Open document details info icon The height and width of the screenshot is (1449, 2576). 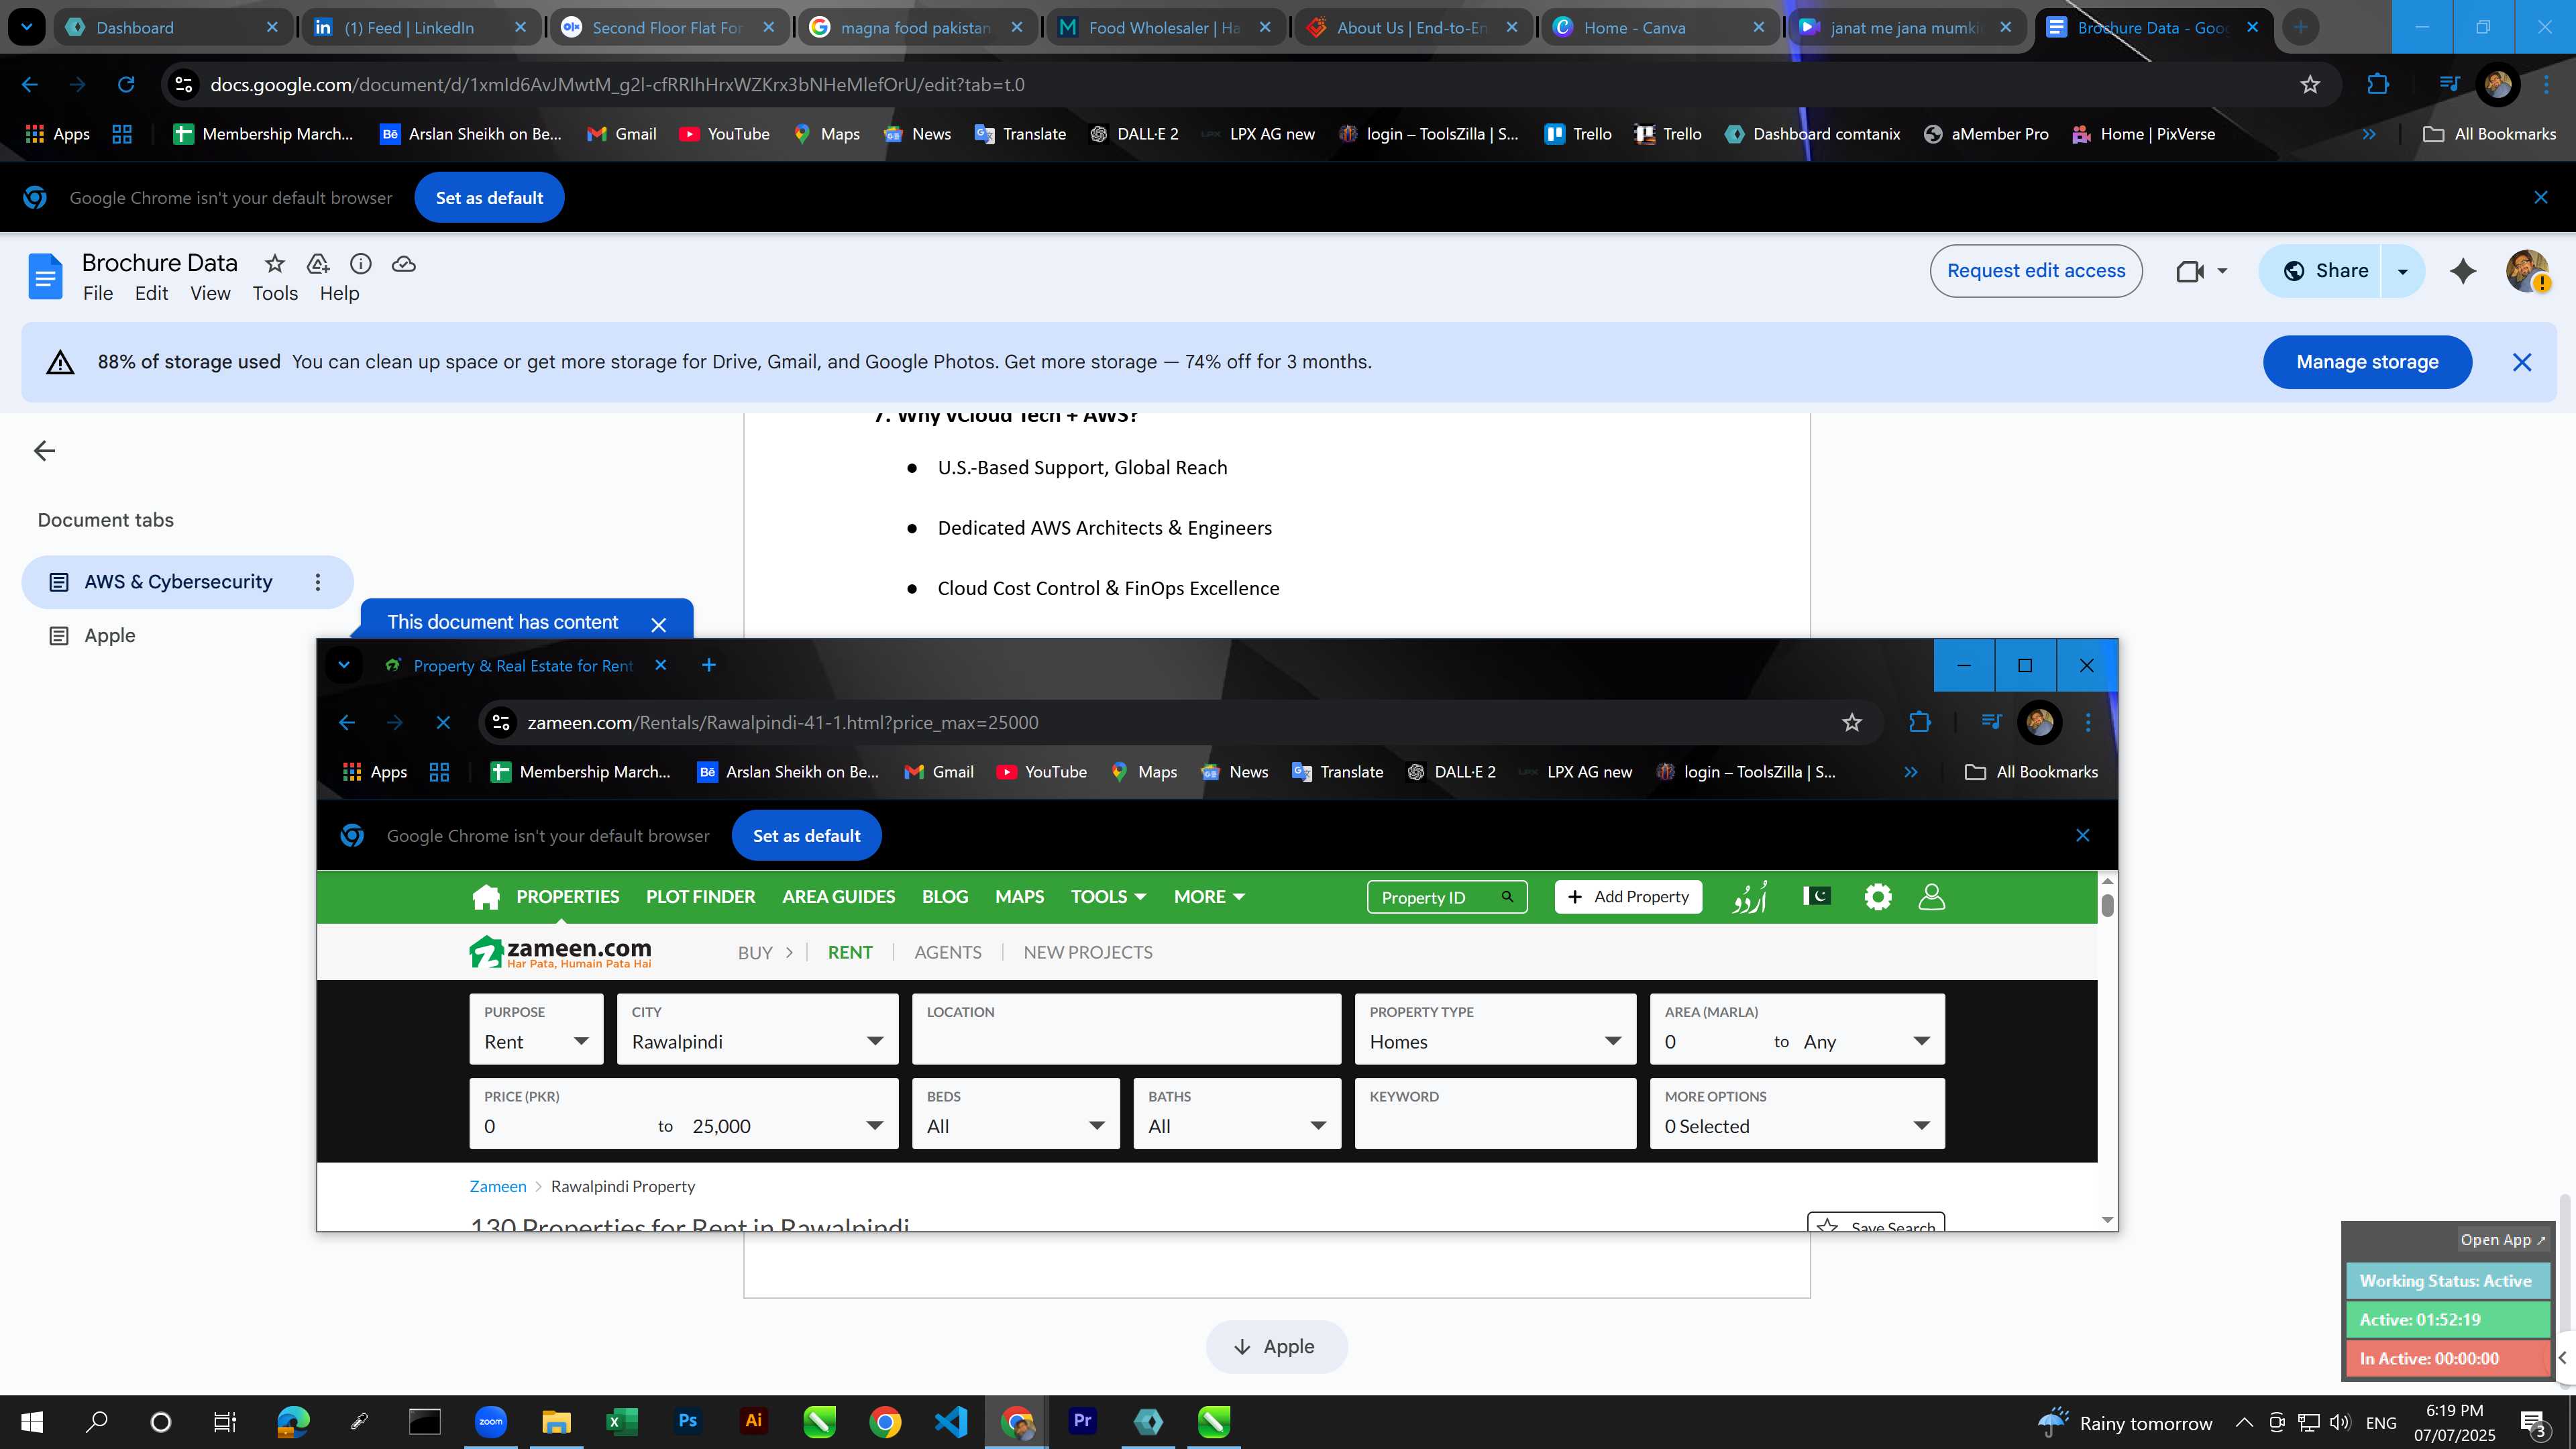click(x=361, y=264)
